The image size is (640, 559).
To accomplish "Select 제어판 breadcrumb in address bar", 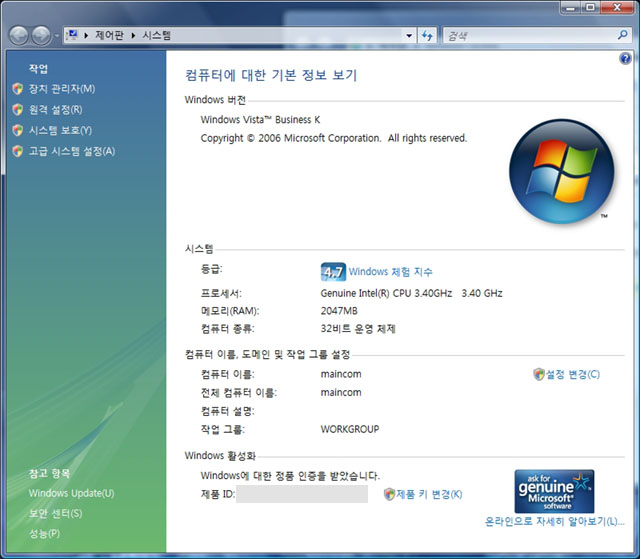I will [109, 35].
